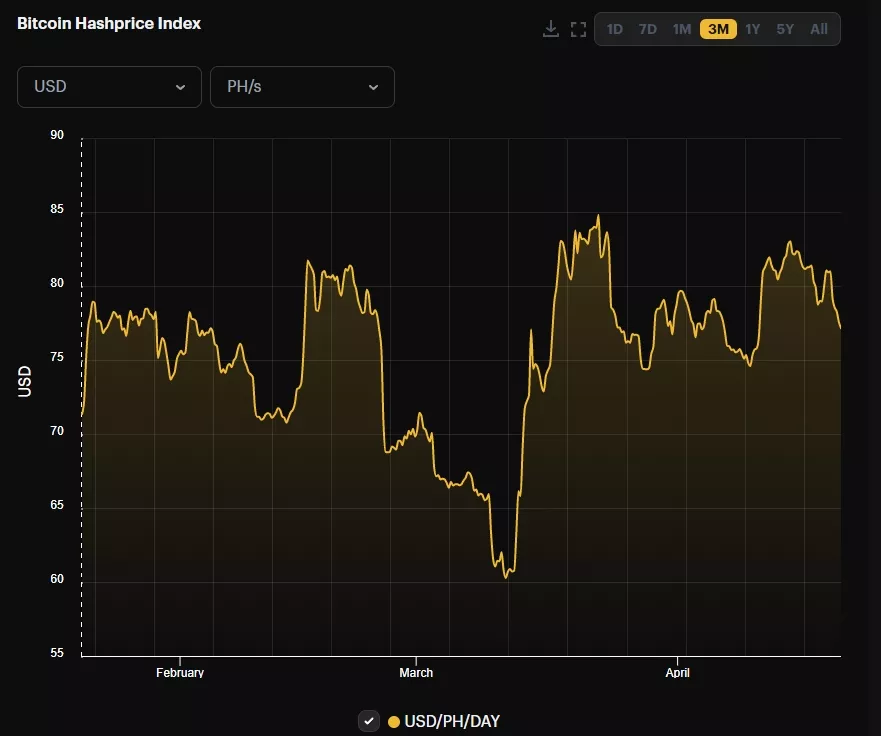Screen dimensions: 881x736
Task: Show the 1M time range
Action: point(682,29)
